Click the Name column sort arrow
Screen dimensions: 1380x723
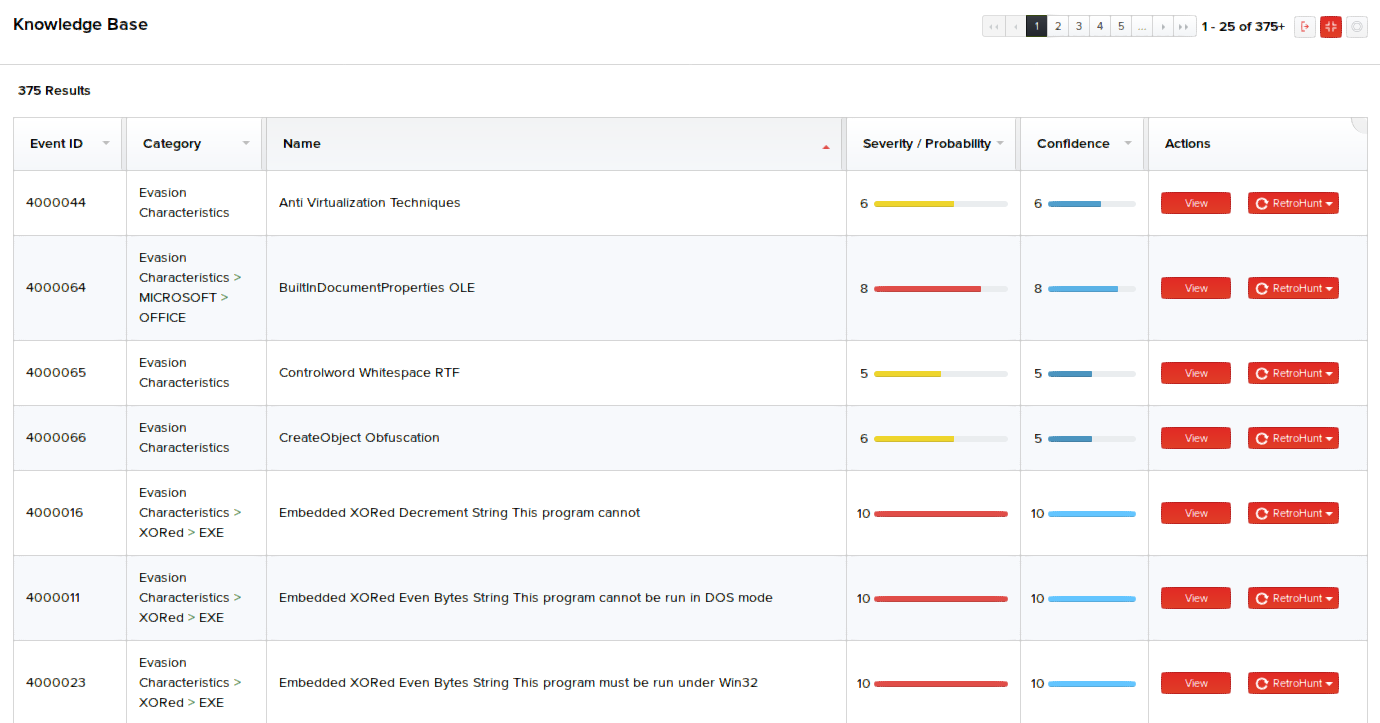[x=825, y=146]
